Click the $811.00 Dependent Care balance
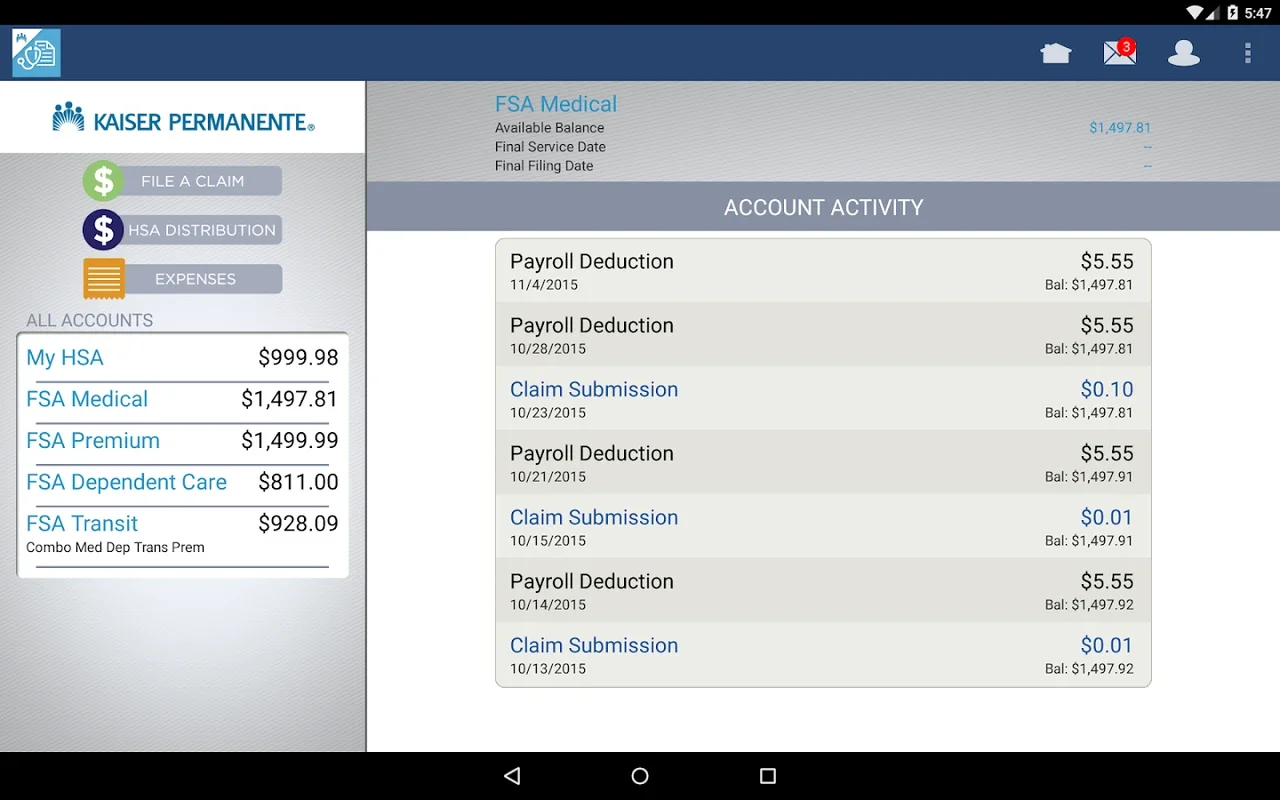Screen dimensions: 1280x800 [x=298, y=482]
